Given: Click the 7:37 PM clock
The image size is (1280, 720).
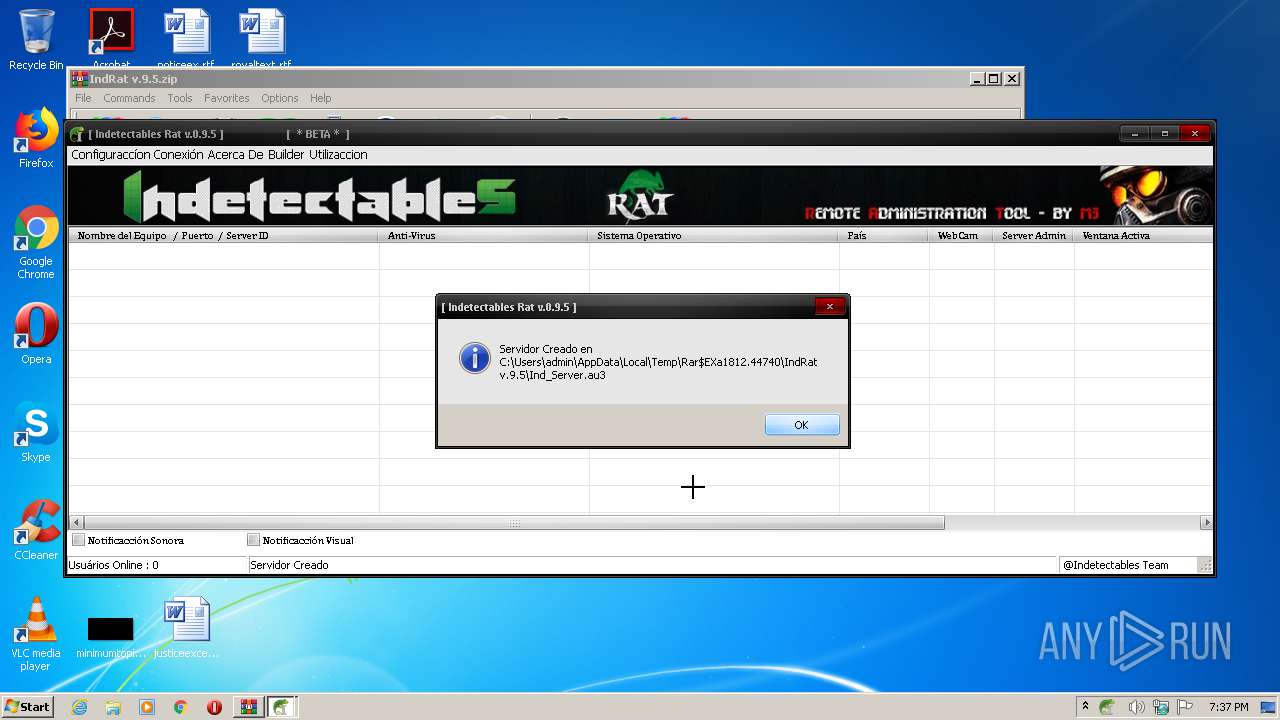Looking at the screenshot, I should tap(1228, 707).
